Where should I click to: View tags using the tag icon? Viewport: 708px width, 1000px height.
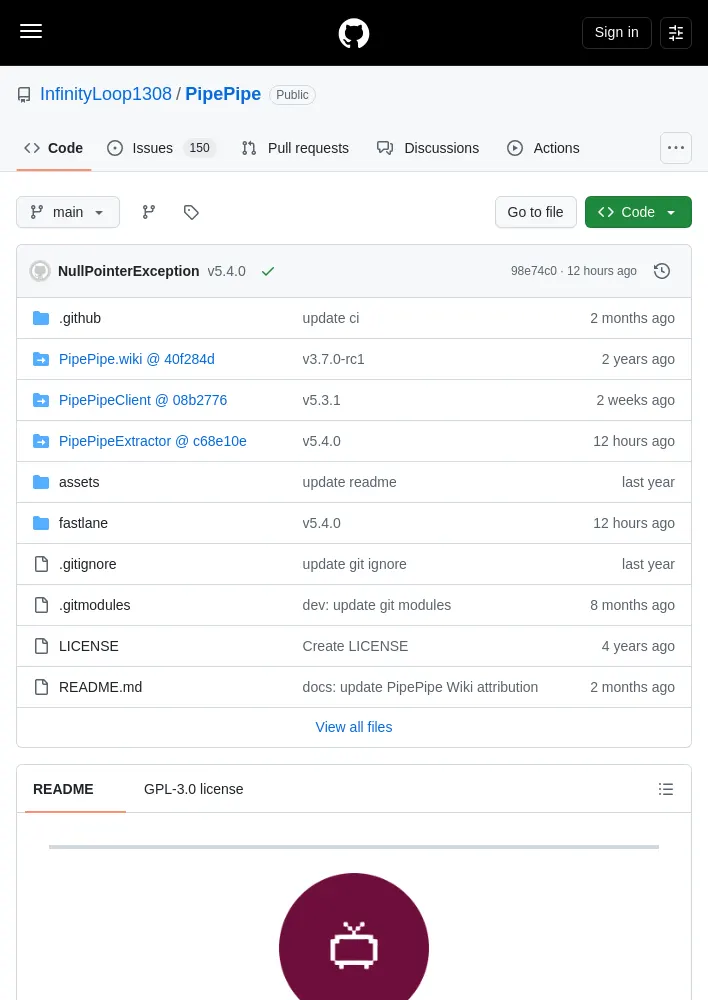coord(191,212)
